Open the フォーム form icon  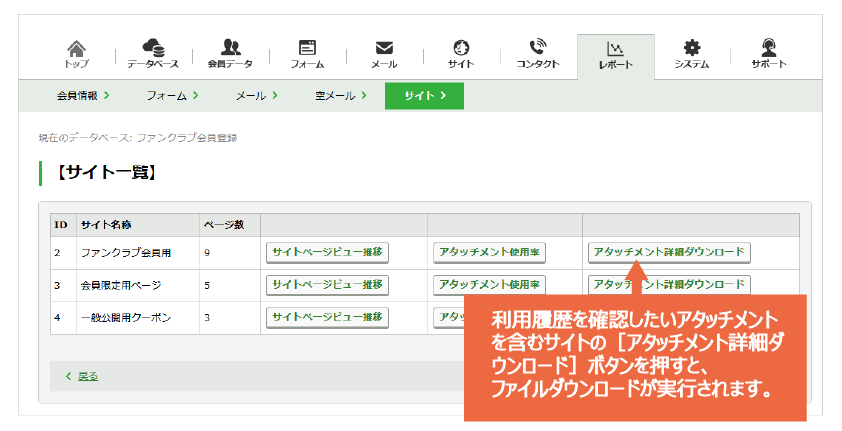click(x=307, y=48)
